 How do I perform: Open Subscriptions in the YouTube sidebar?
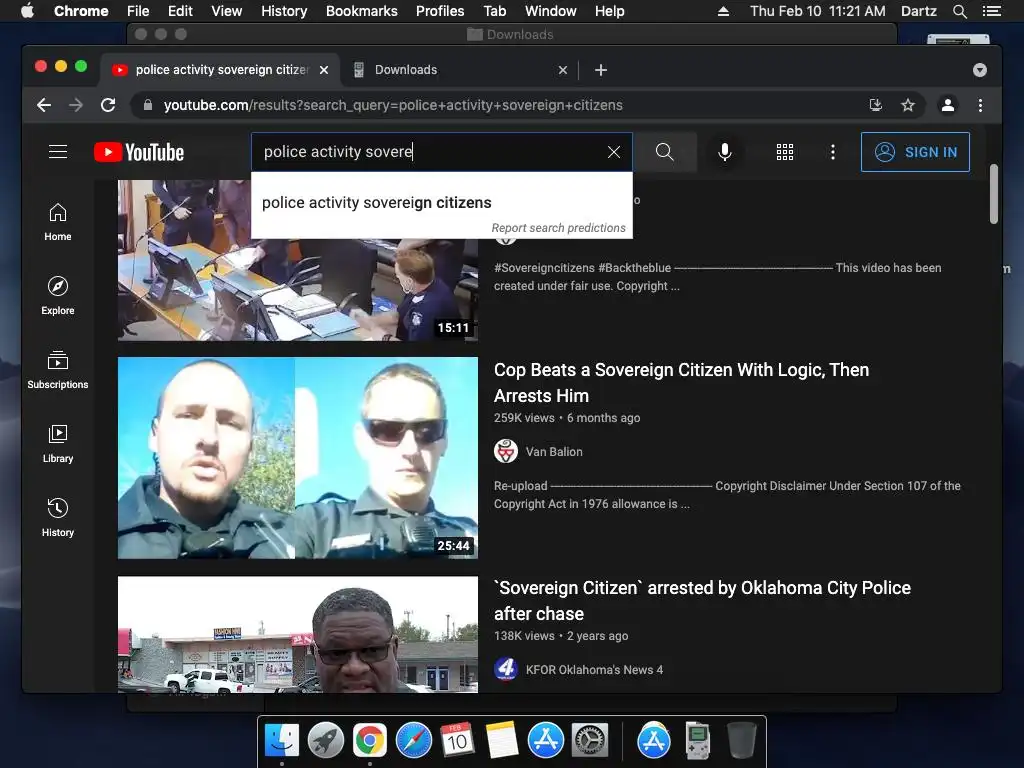[57, 370]
